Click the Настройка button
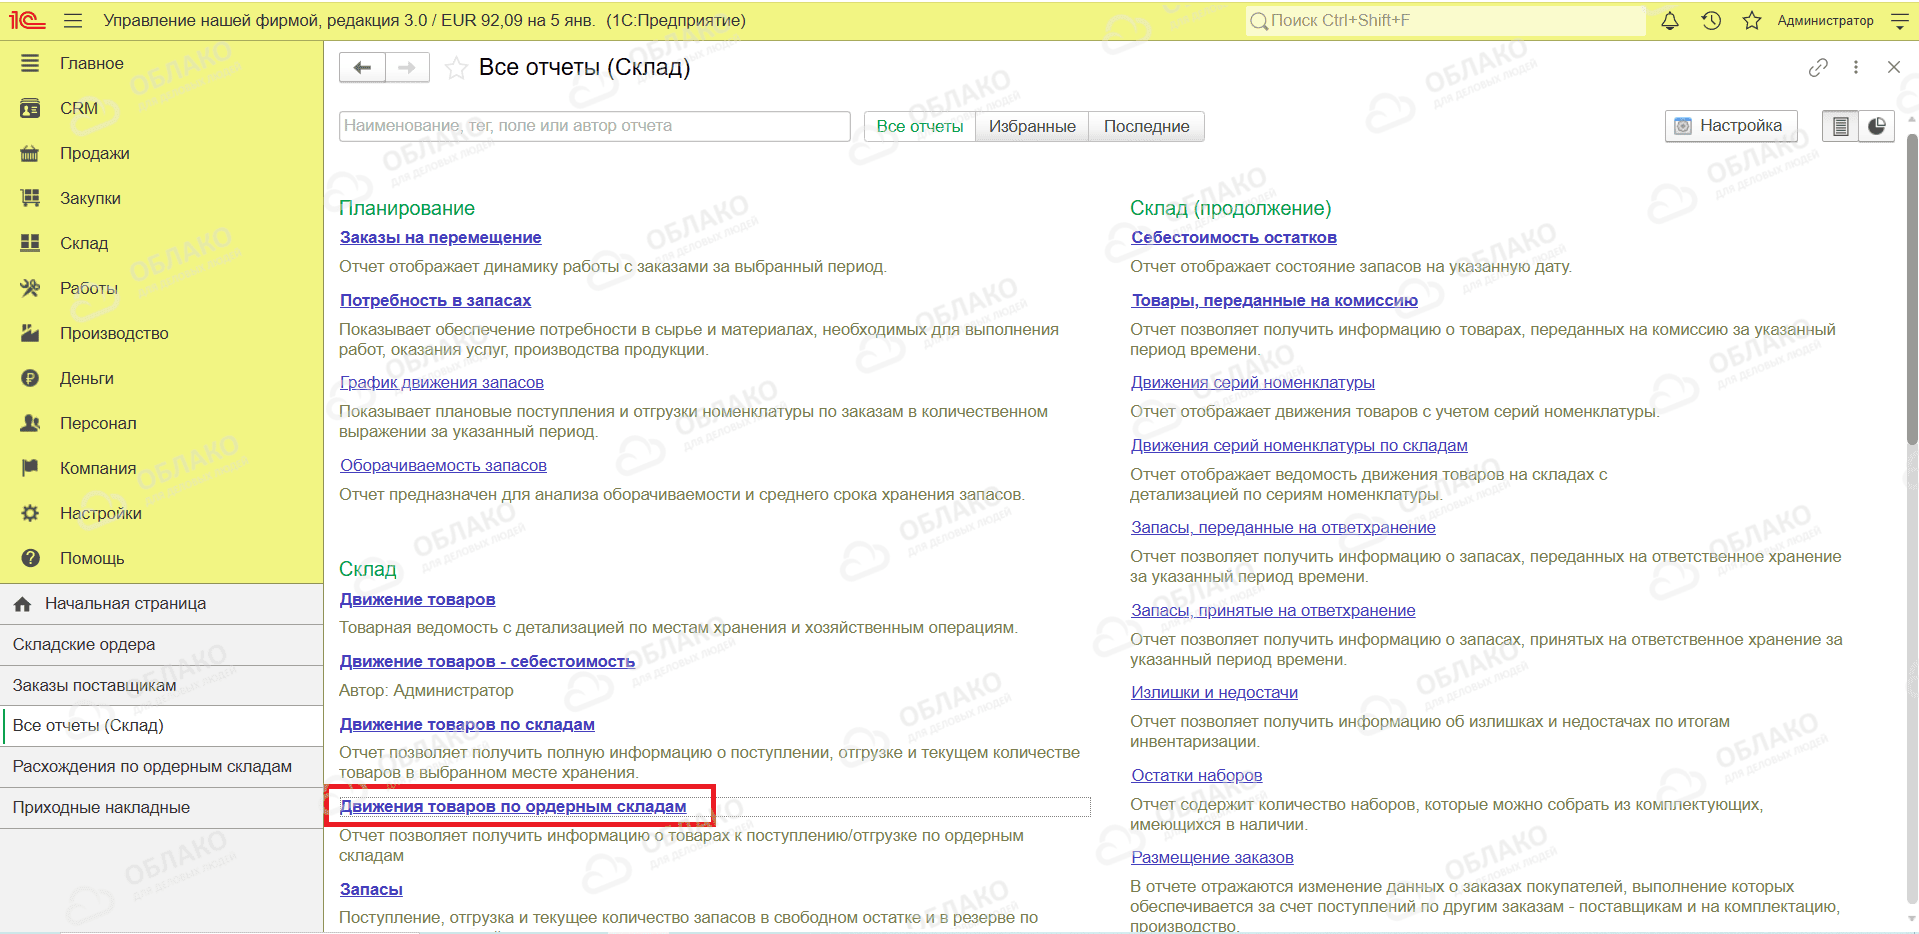 1731,126
